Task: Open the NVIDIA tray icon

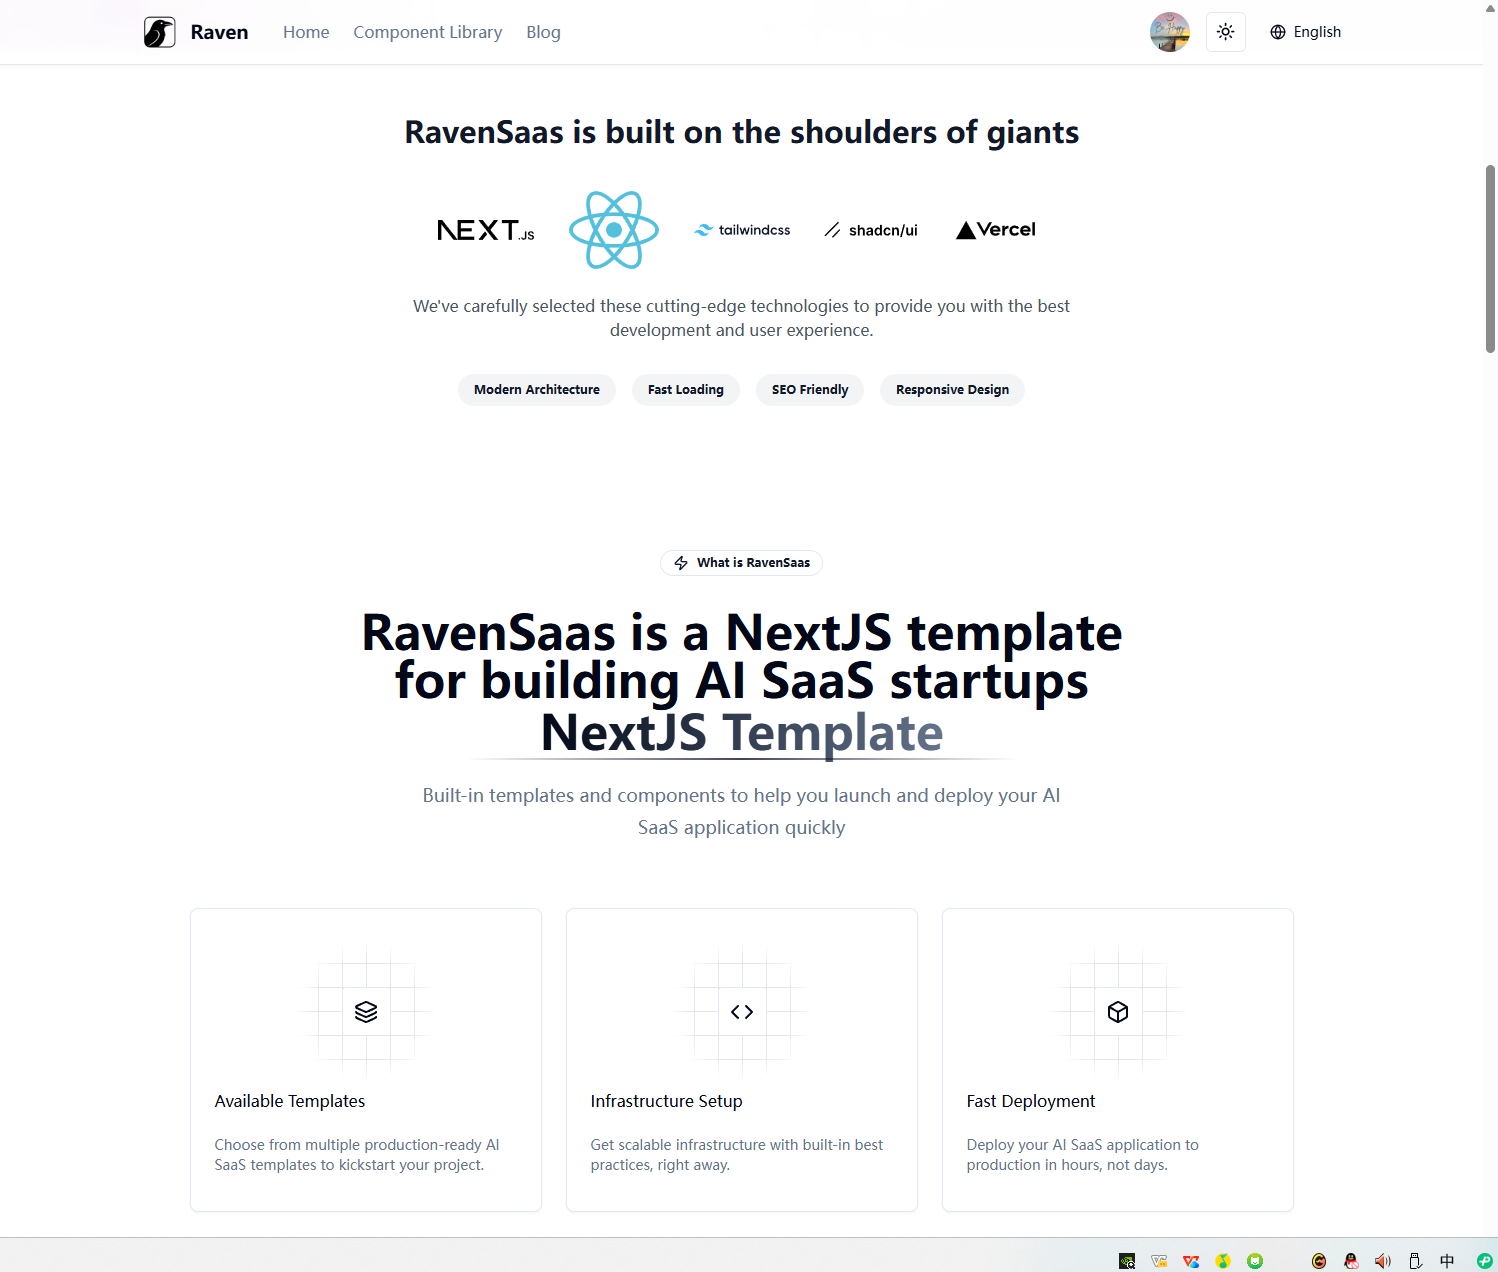Action: point(1127,1261)
